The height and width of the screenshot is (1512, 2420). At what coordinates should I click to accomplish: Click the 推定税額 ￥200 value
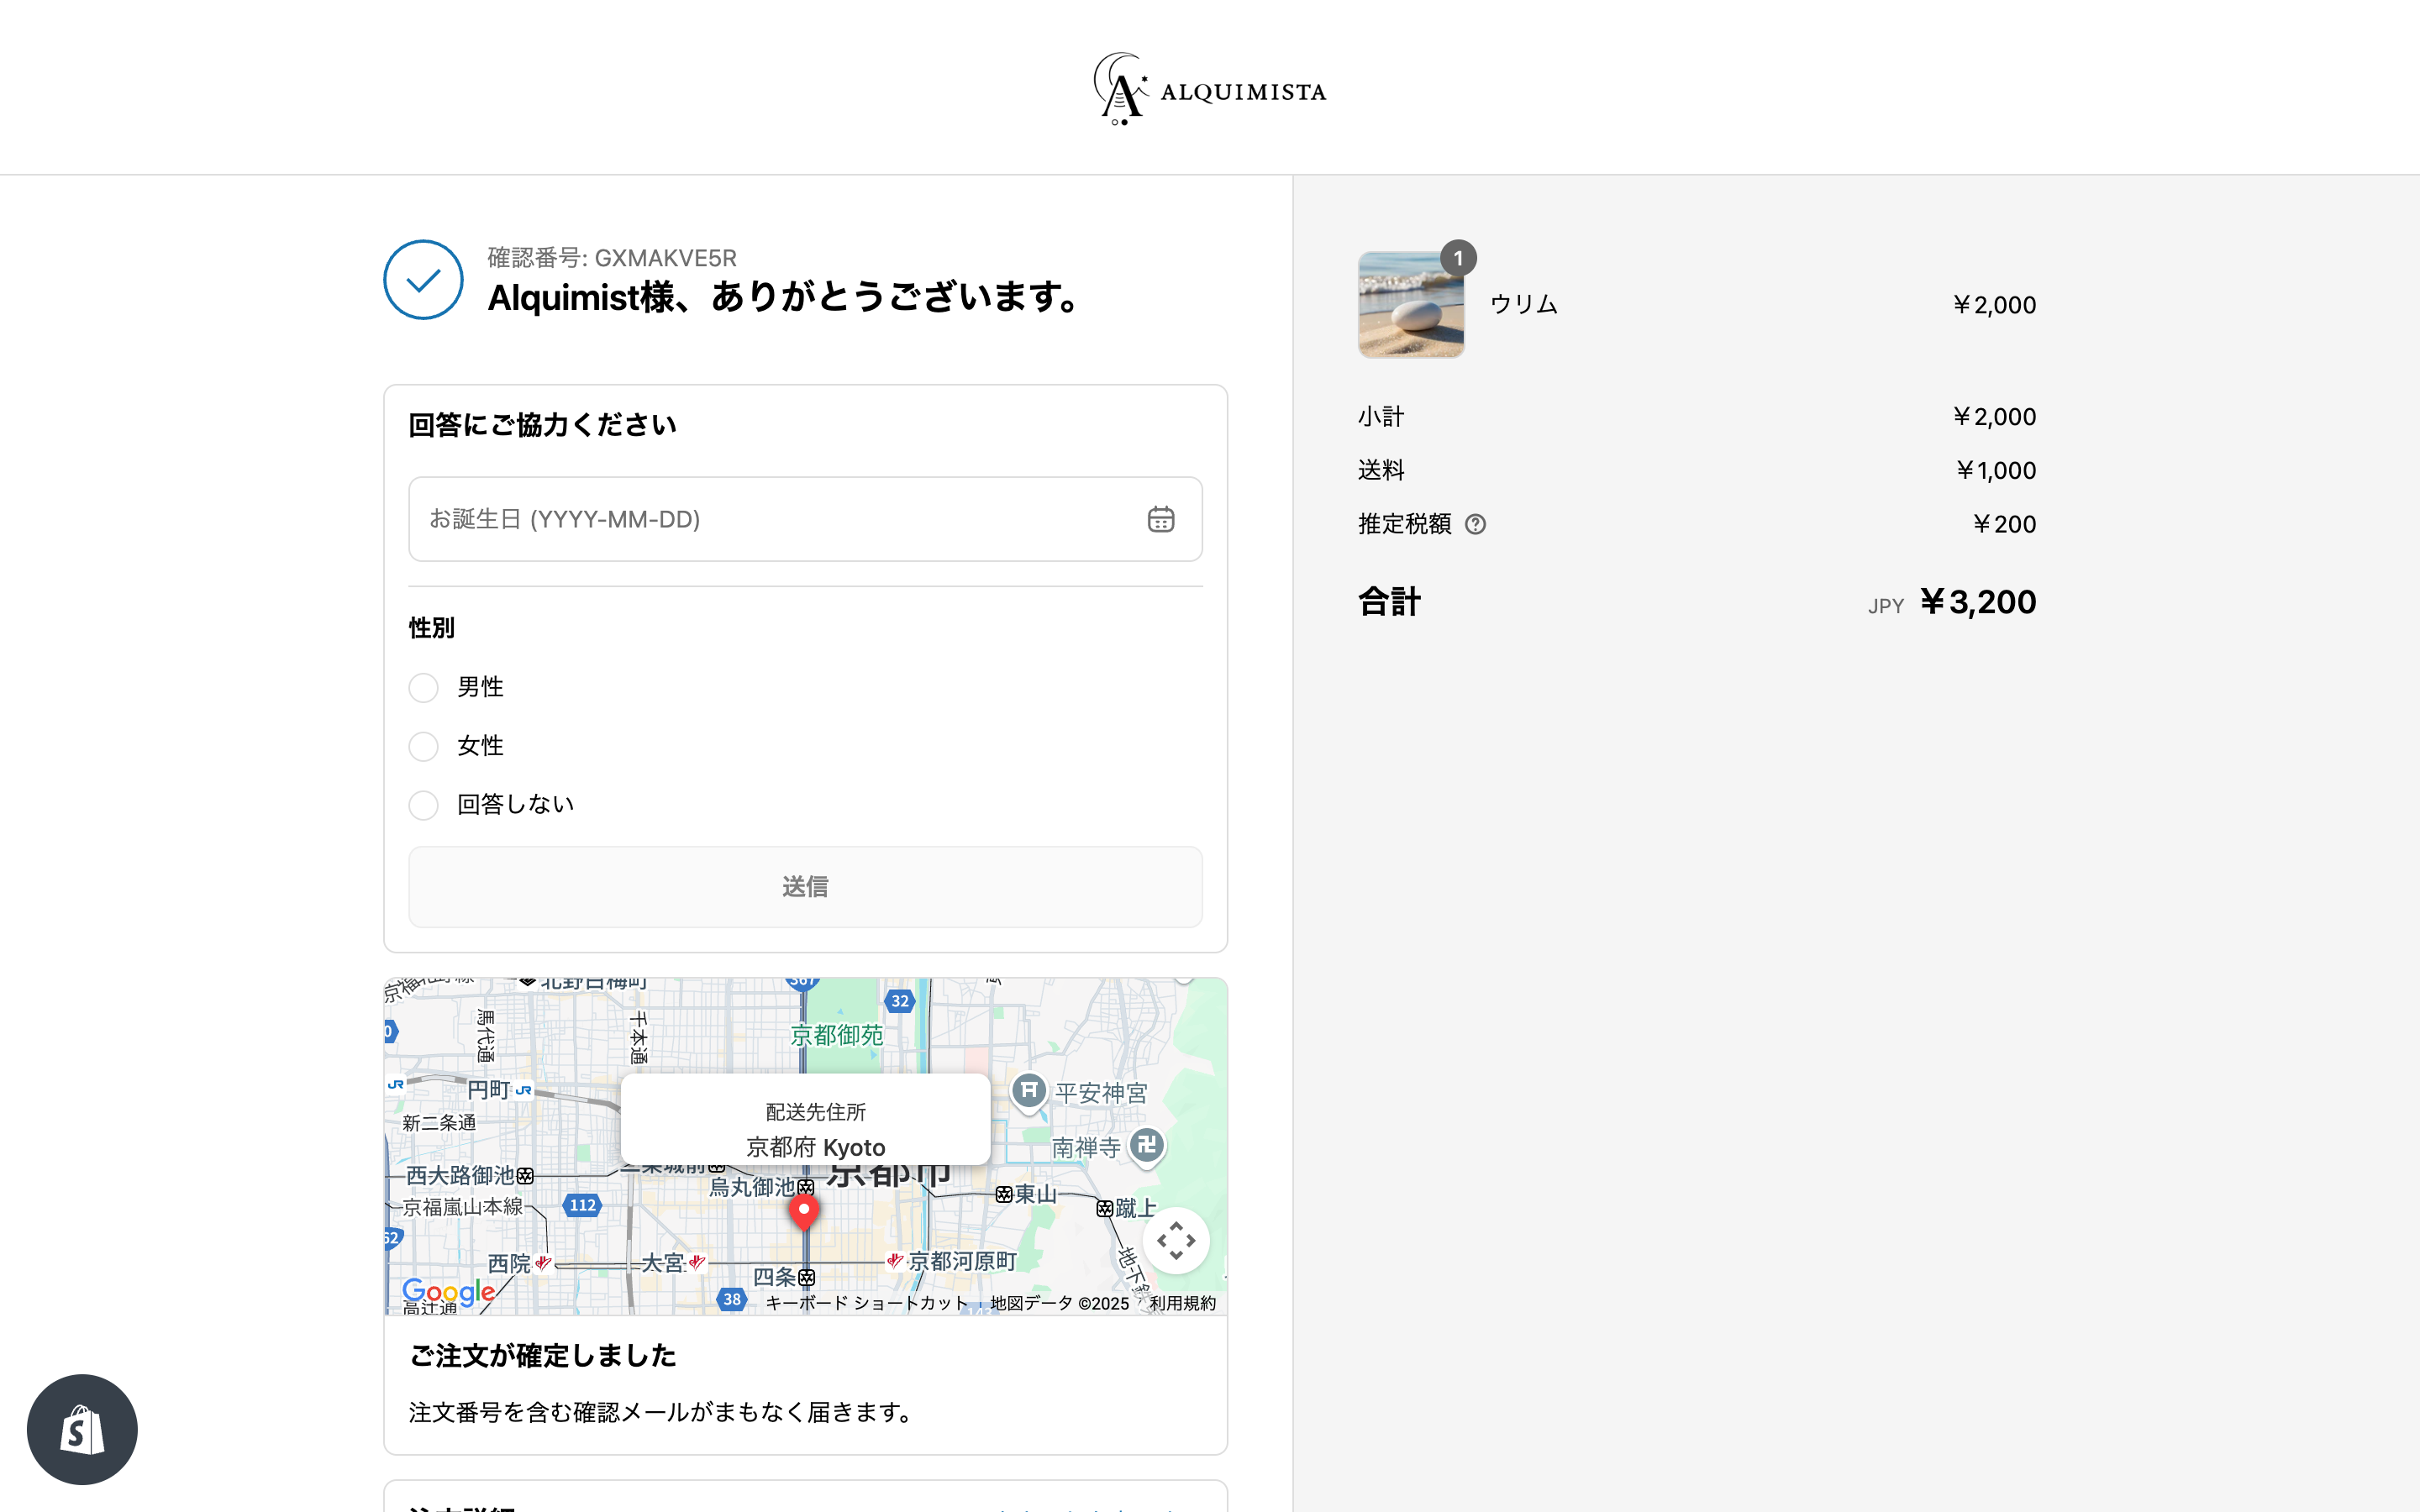(x=2004, y=524)
